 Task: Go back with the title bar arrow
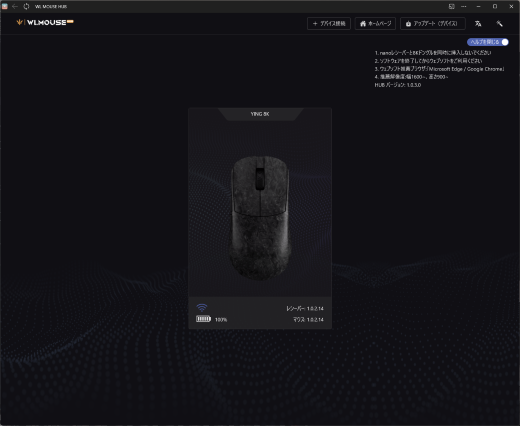(x=15, y=6)
